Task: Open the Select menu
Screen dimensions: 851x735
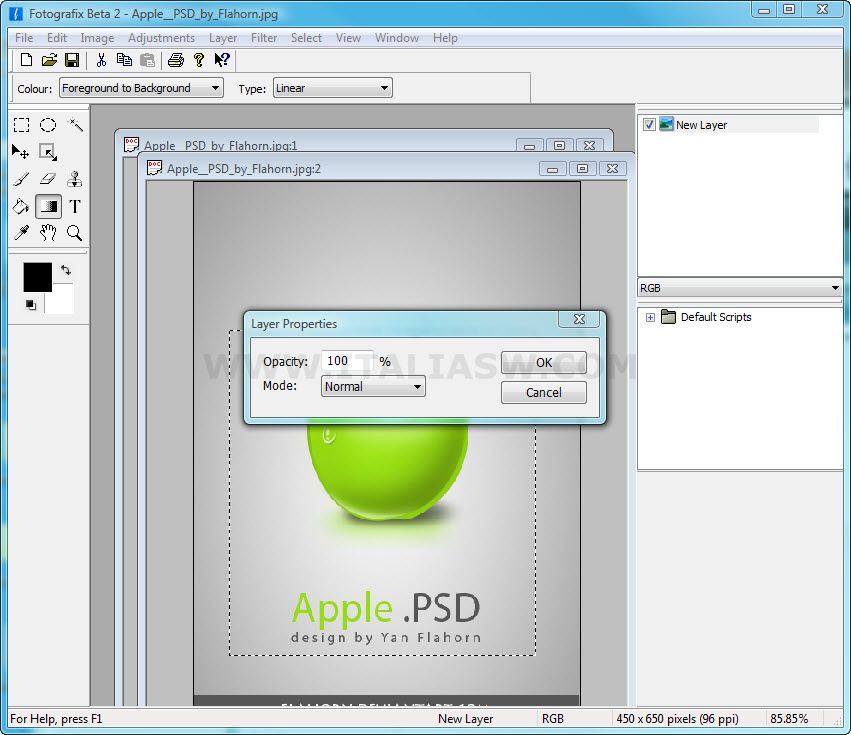Action: pos(306,38)
